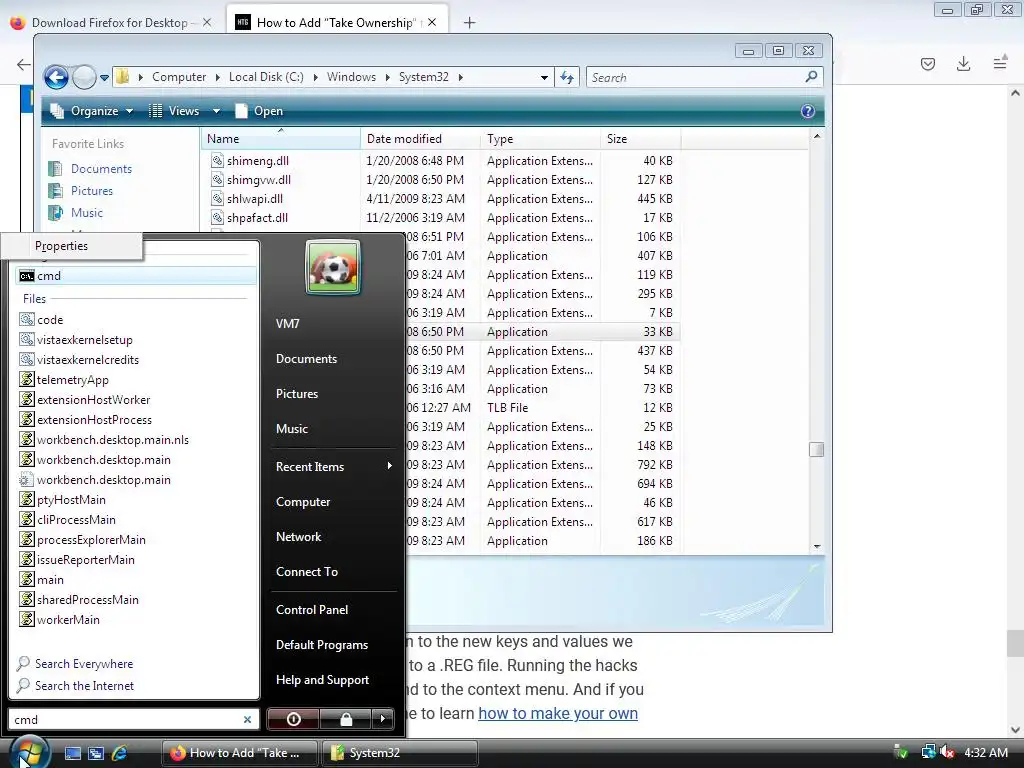The height and width of the screenshot is (768, 1024).
Task: Expand the address bar history dropdown
Action: pyautogui.click(x=544, y=77)
